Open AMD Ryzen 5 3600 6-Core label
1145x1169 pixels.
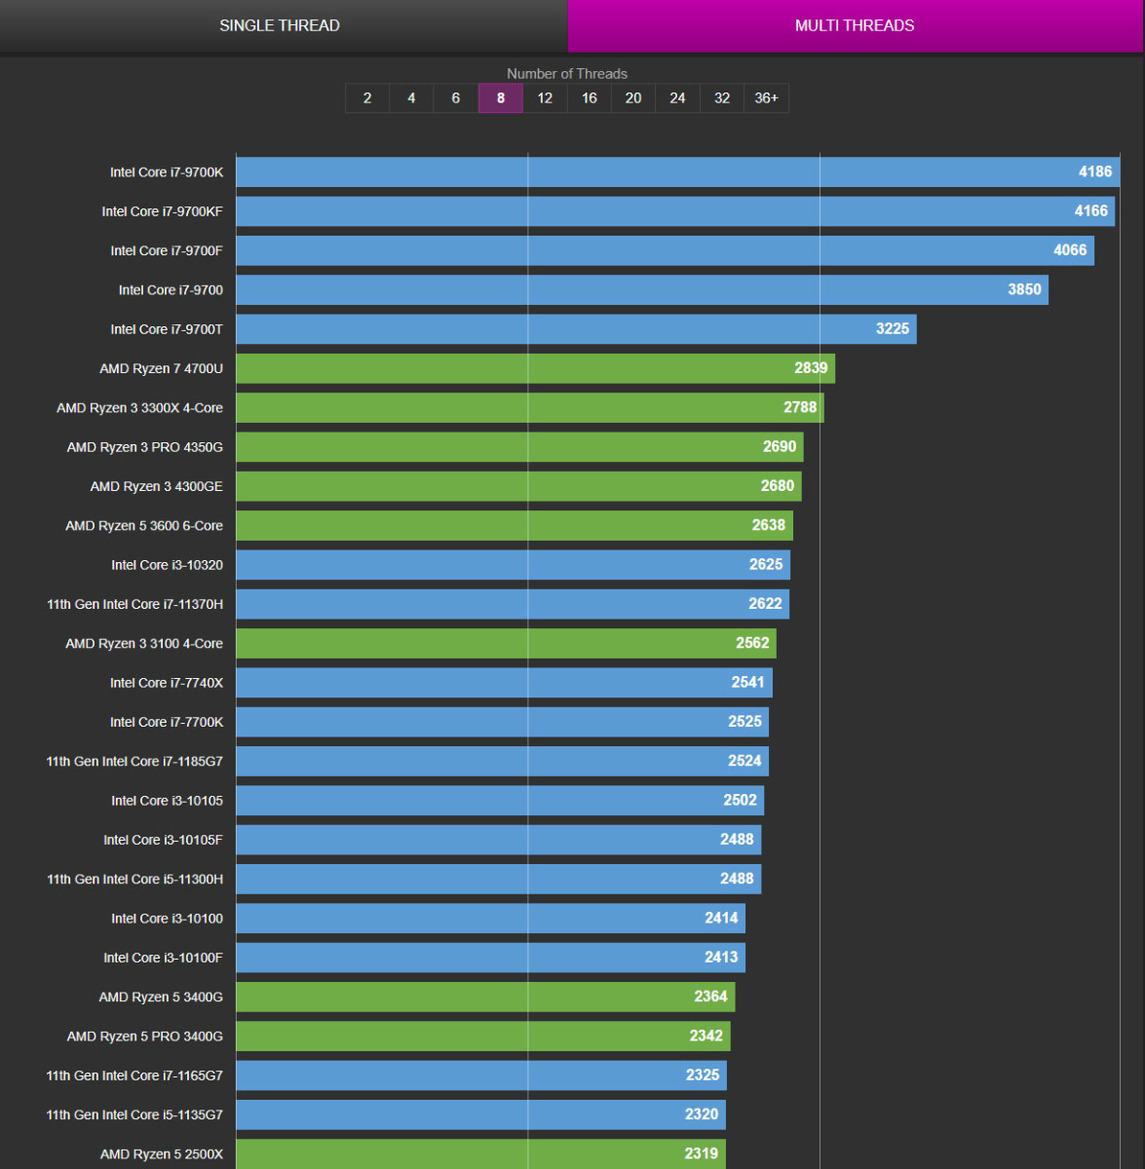click(144, 526)
